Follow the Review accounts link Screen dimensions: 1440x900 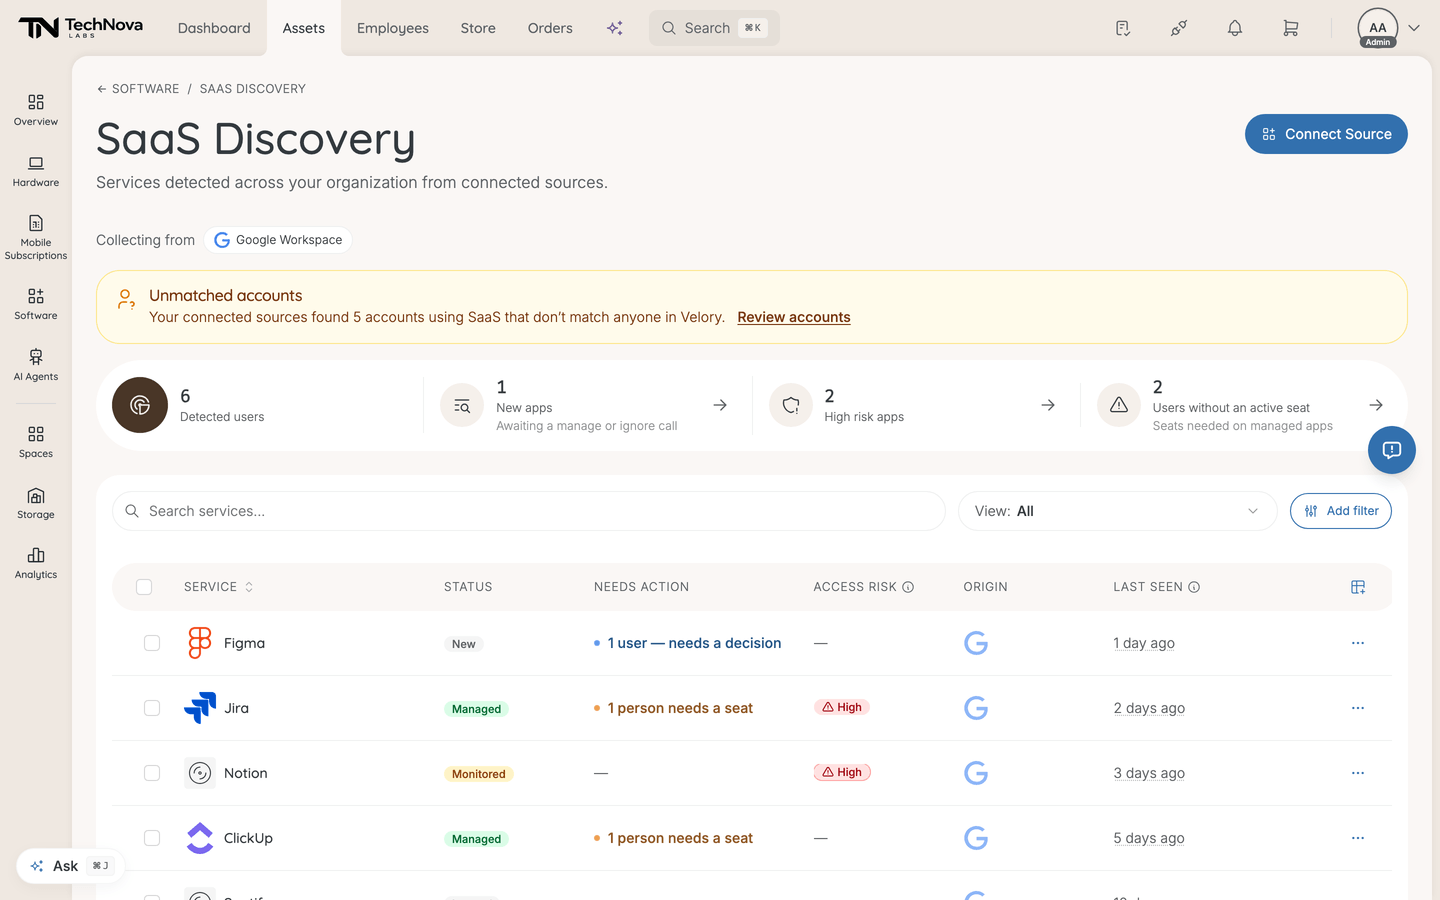(x=794, y=317)
